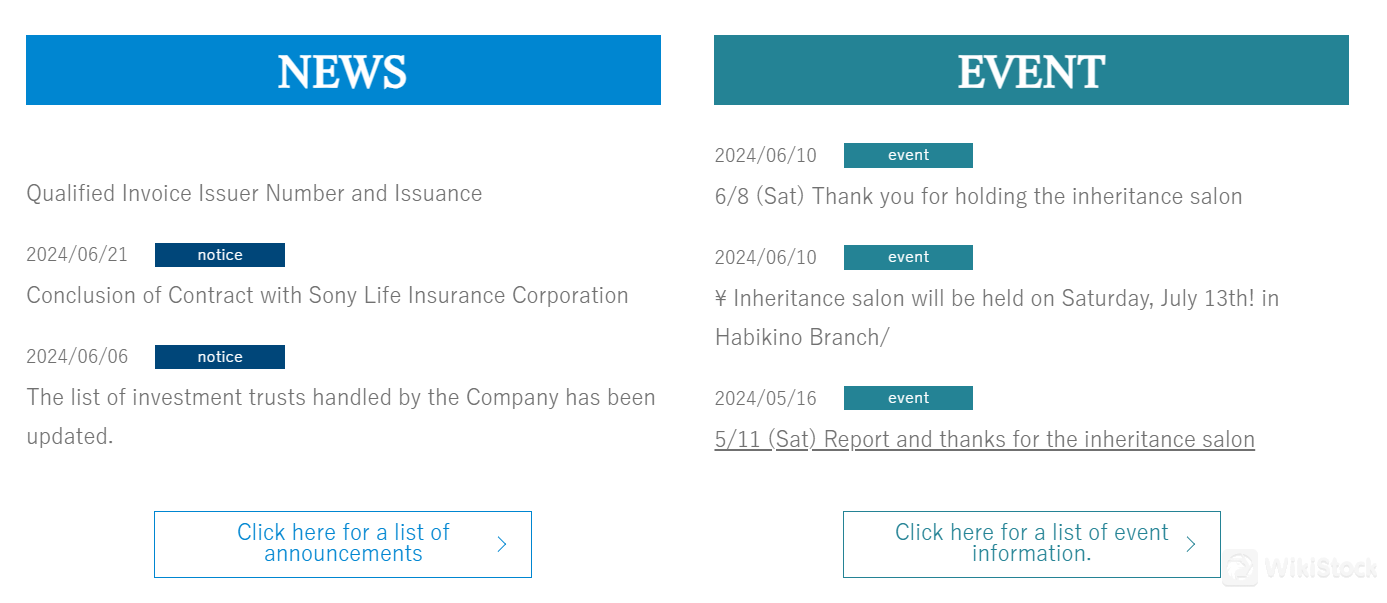
Task: Select the event tag dated 2024/05/16
Action: click(x=908, y=398)
